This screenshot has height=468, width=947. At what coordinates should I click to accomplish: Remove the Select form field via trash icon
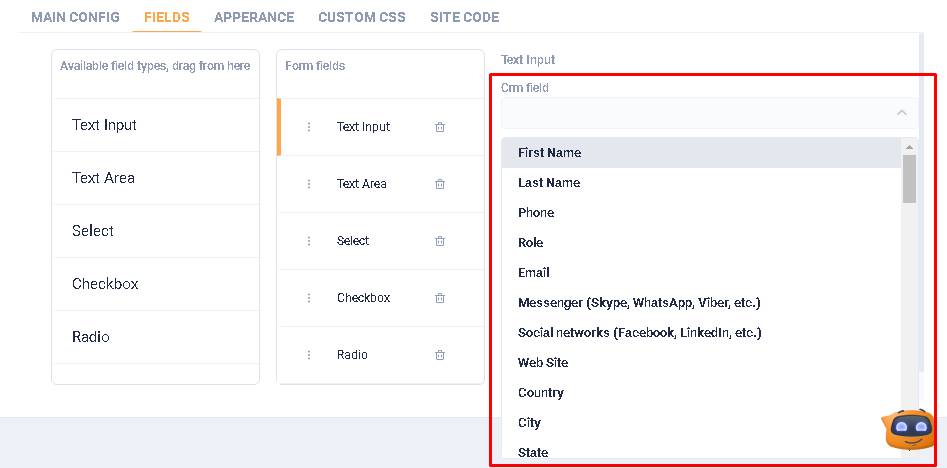coord(440,241)
